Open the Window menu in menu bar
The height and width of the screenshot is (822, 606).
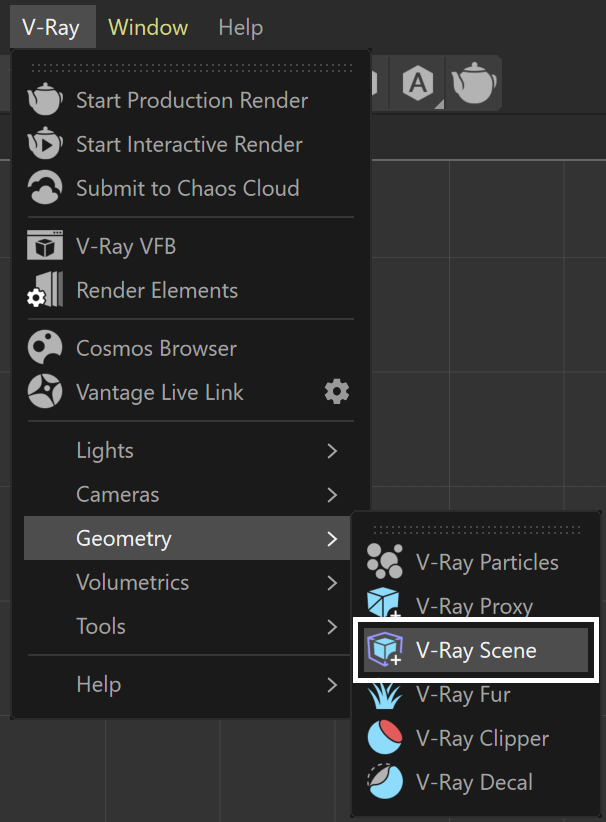(x=148, y=27)
